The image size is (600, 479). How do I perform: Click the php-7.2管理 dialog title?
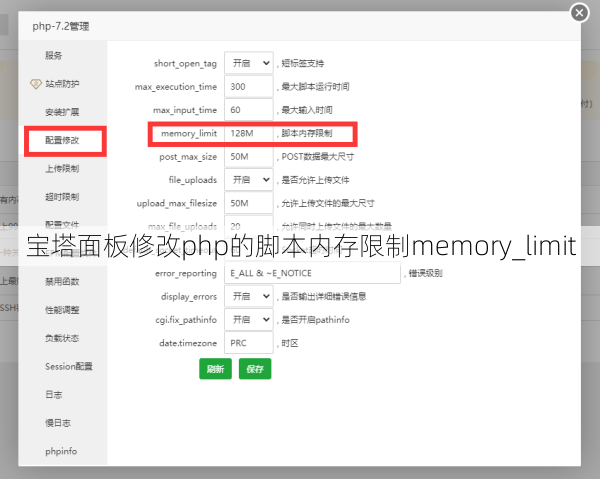click(x=61, y=26)
